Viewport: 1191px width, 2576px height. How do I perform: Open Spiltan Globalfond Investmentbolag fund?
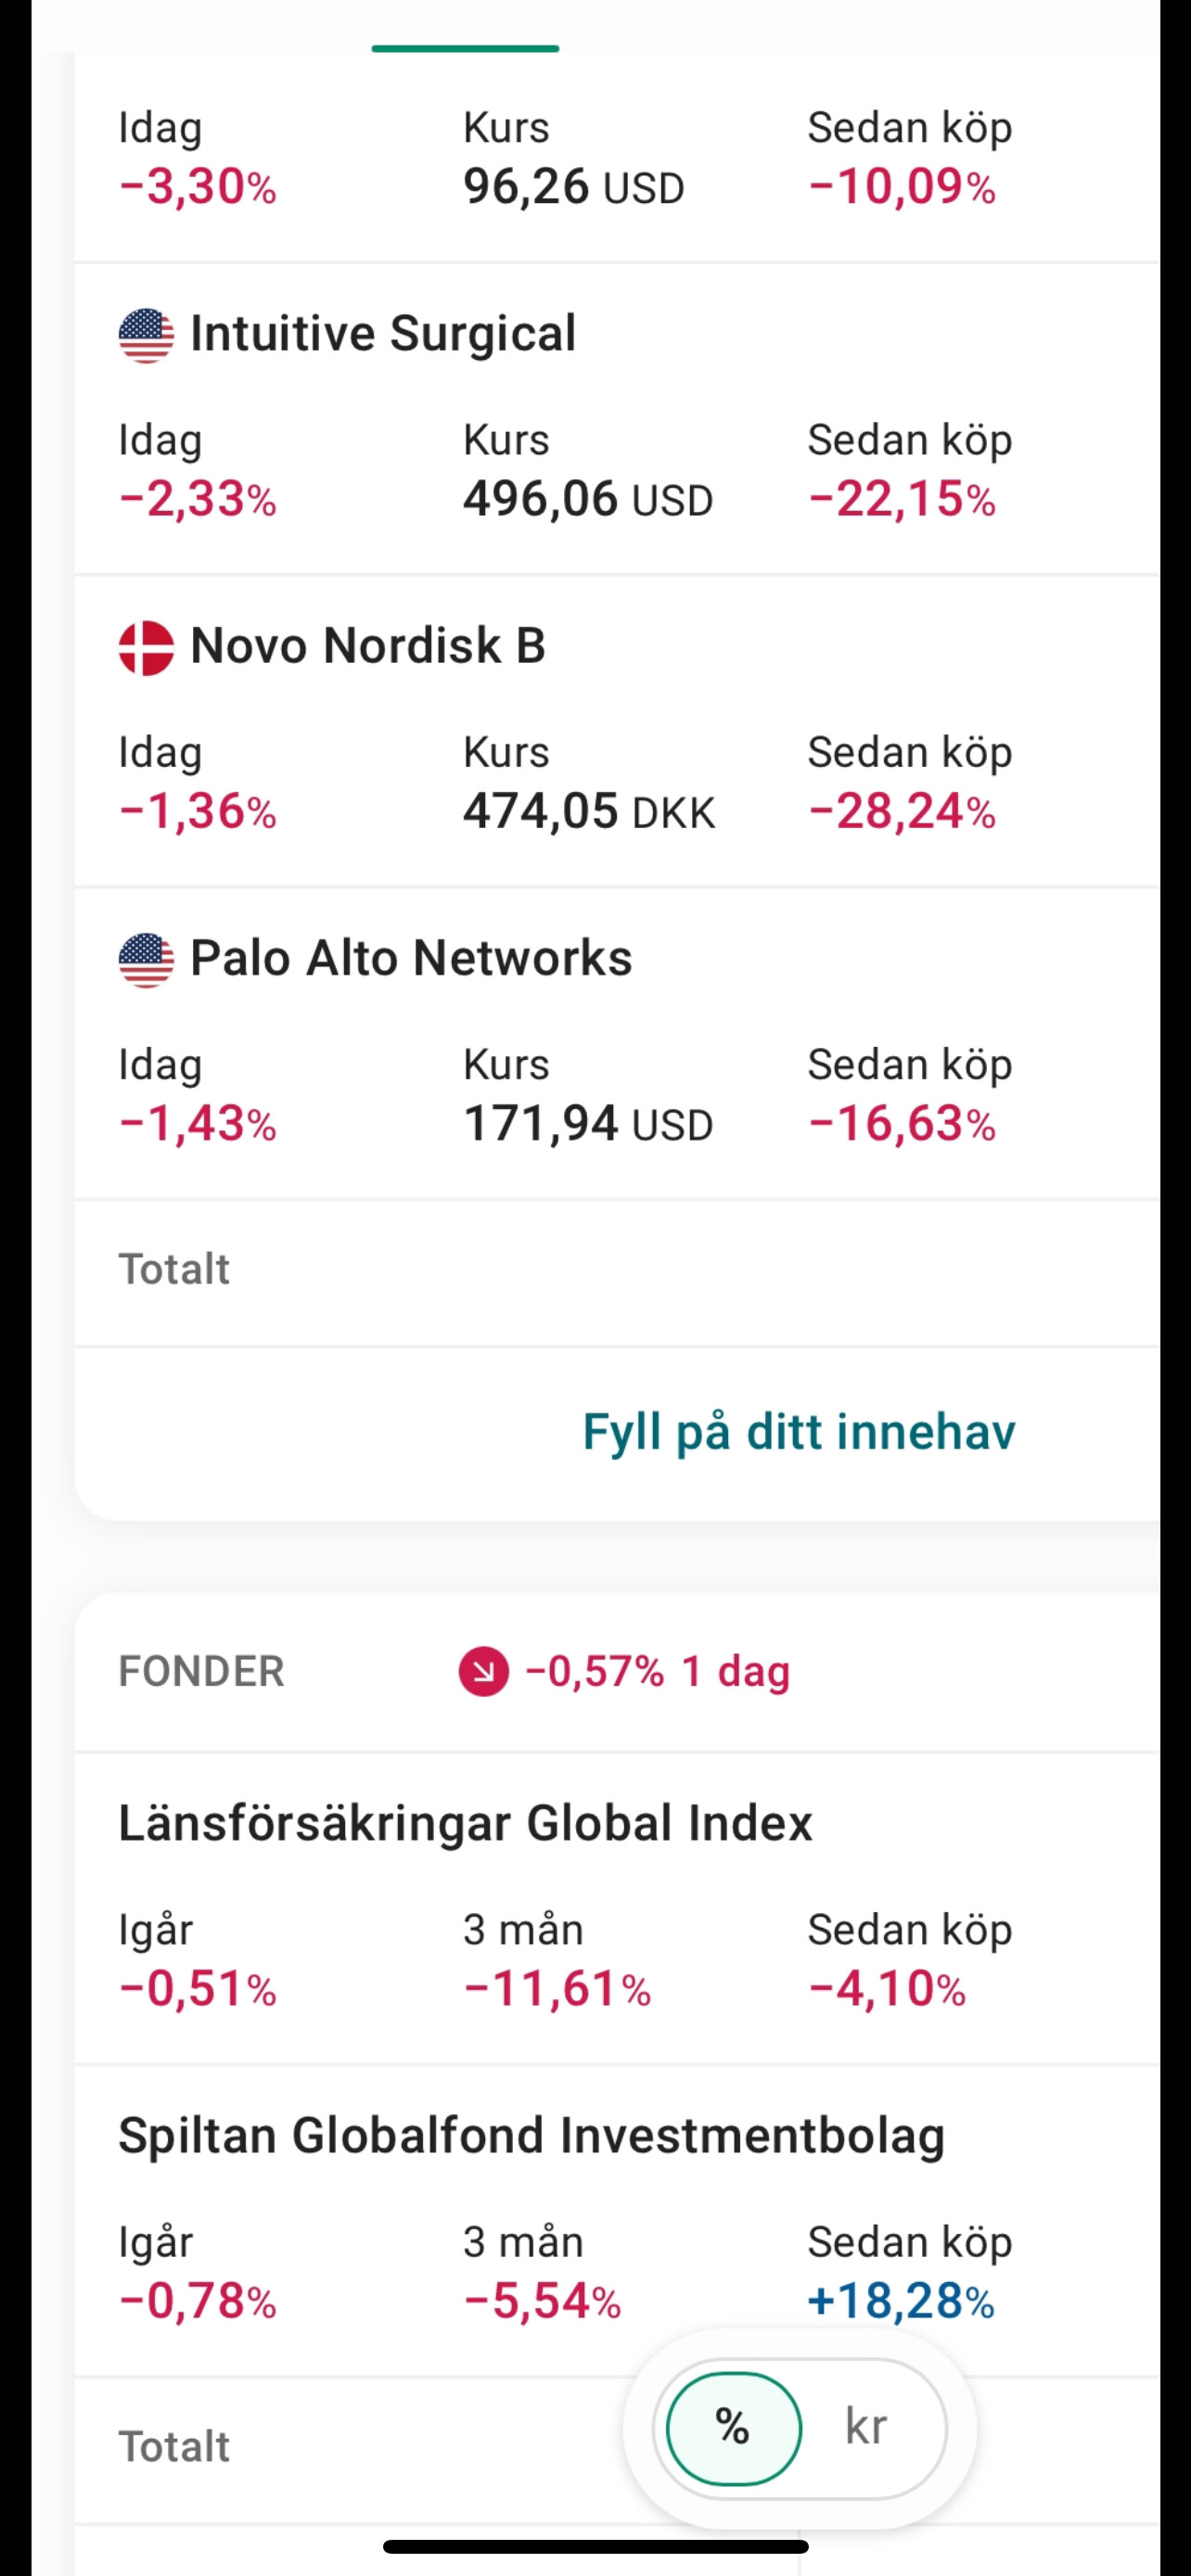coord(531,2135)
